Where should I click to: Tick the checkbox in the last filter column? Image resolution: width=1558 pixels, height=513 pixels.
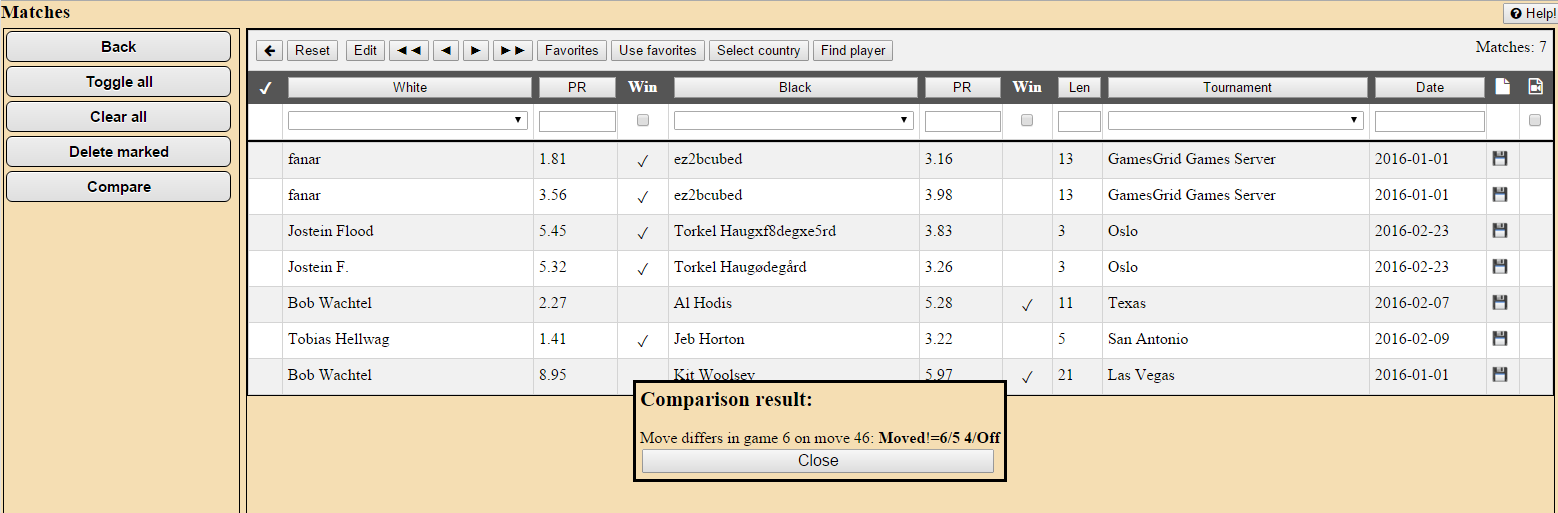coord(1535,121)
